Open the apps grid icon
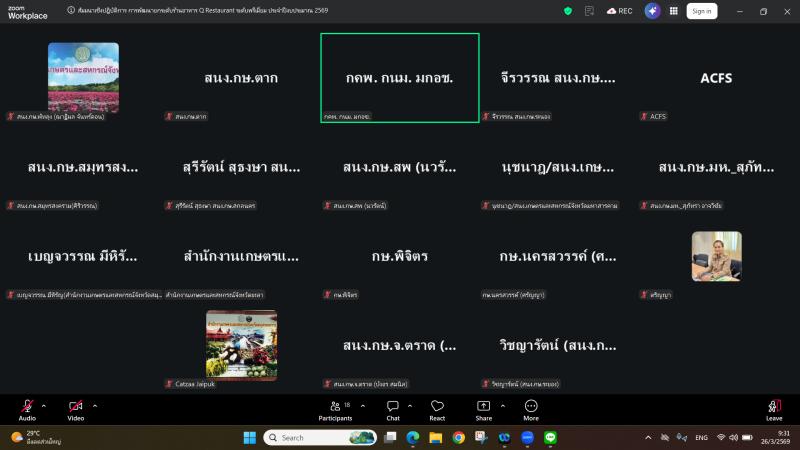 pos(673,10)
